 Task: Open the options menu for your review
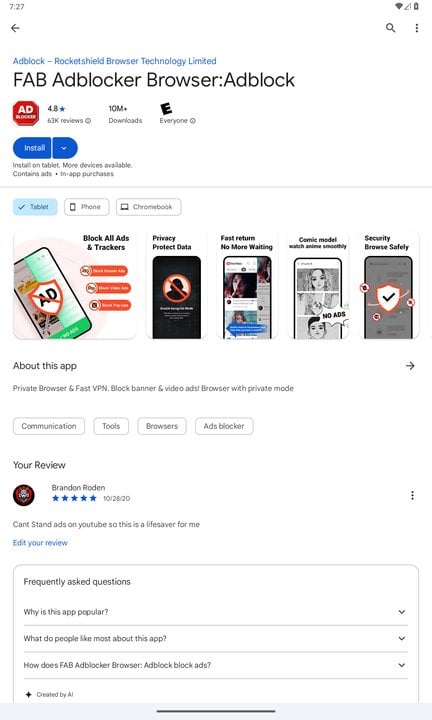pos(412,495)
